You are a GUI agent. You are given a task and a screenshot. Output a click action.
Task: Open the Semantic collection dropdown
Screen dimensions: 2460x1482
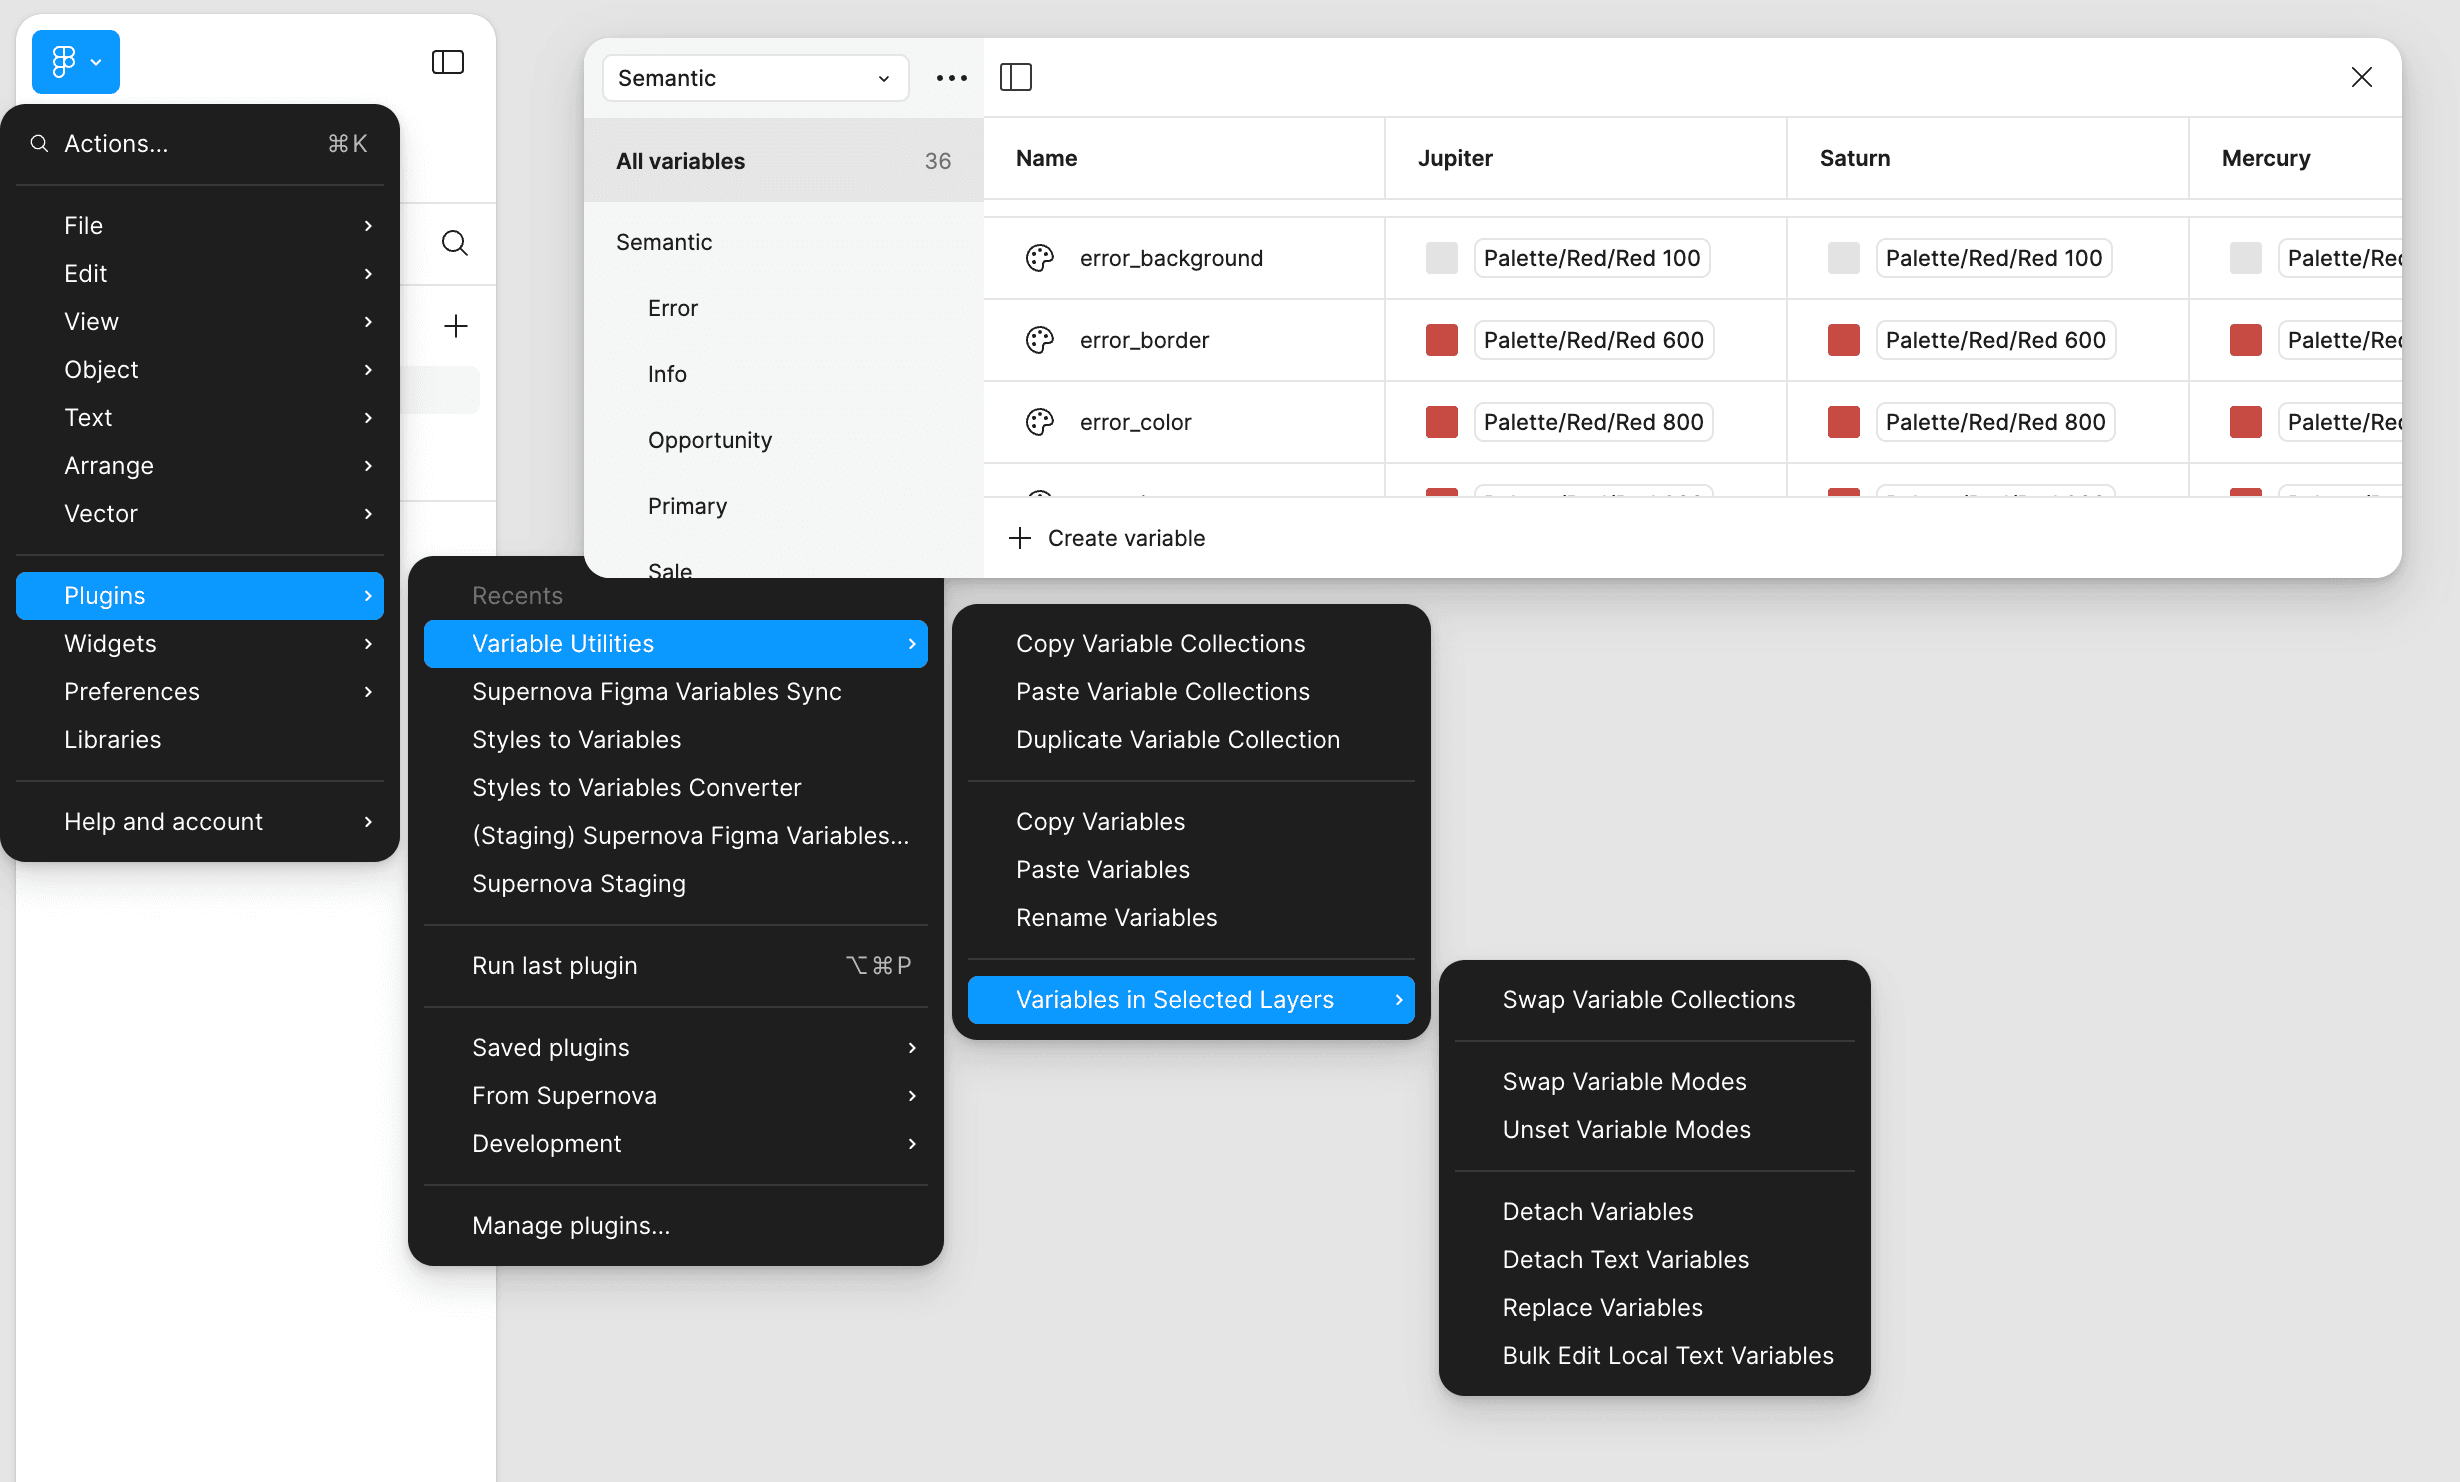755,78
